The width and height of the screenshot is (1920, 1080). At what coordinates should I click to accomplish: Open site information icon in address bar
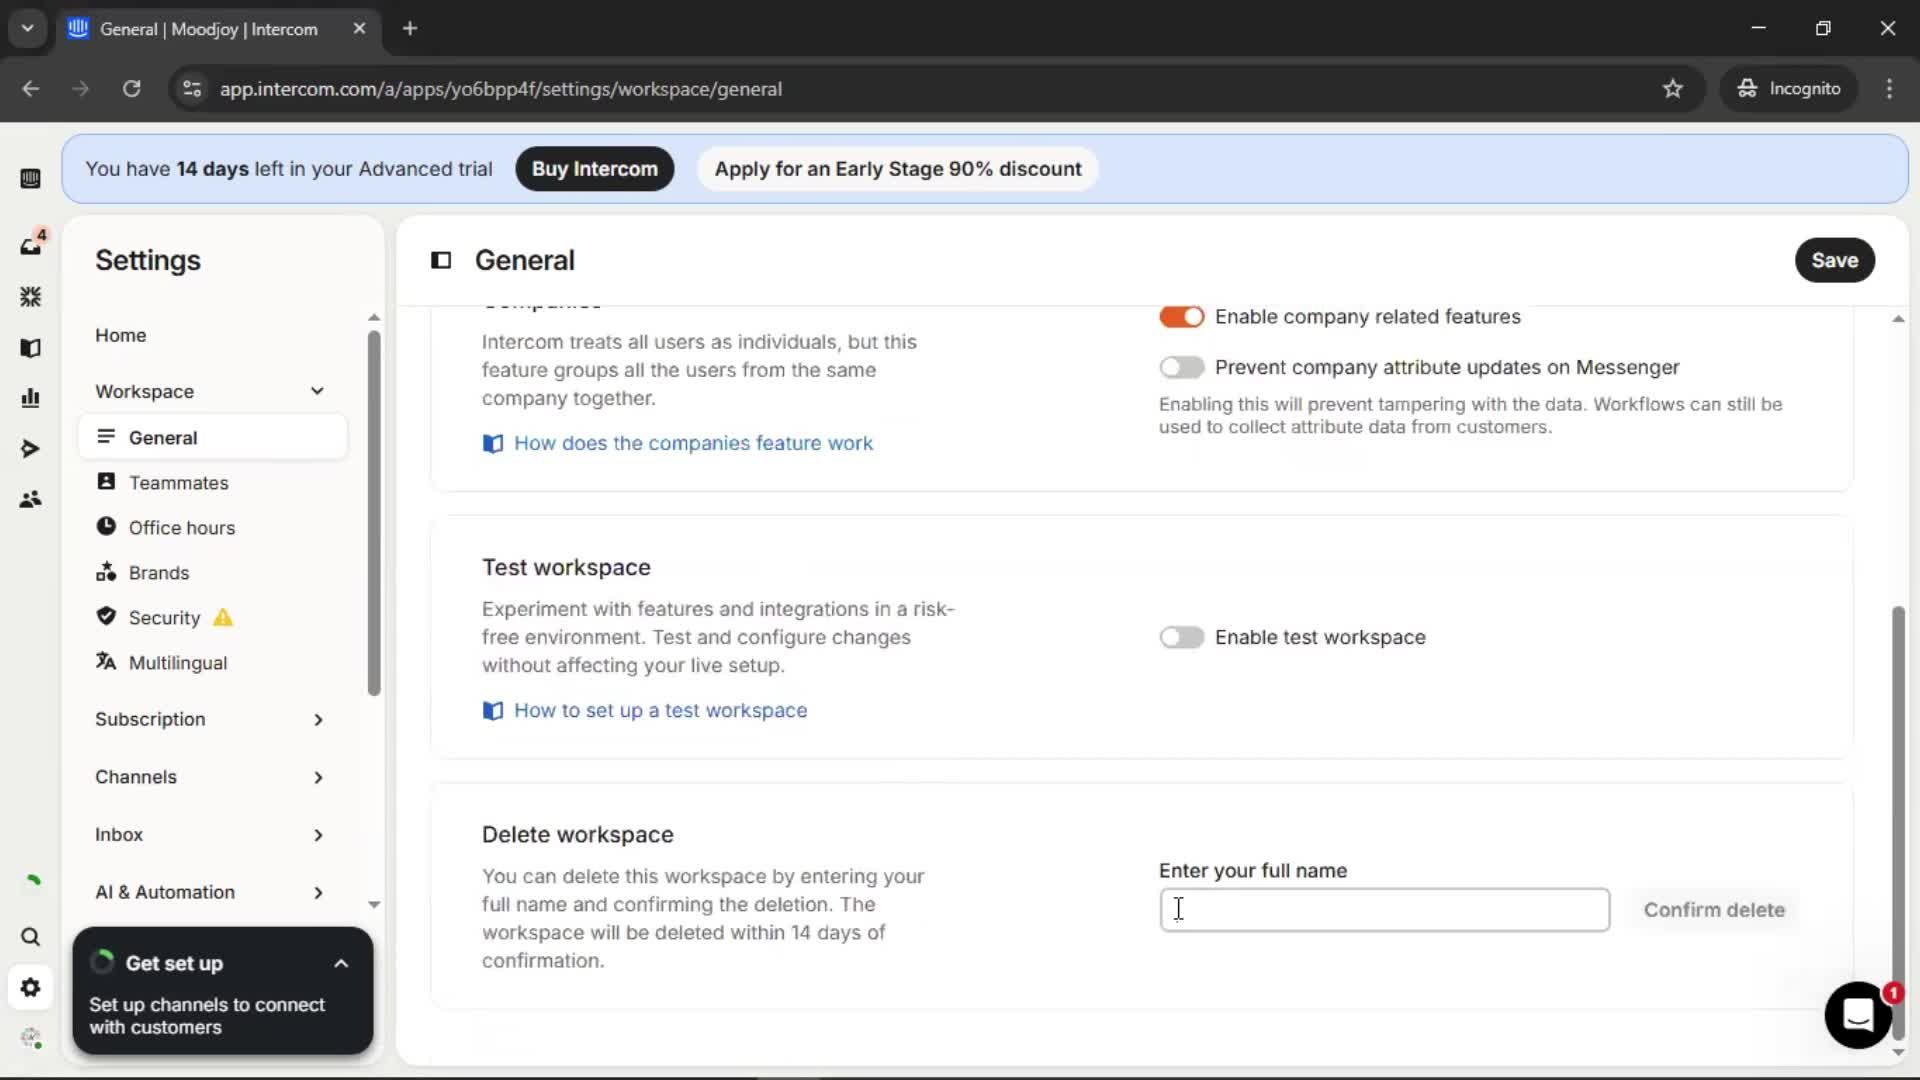click(192, 89)
